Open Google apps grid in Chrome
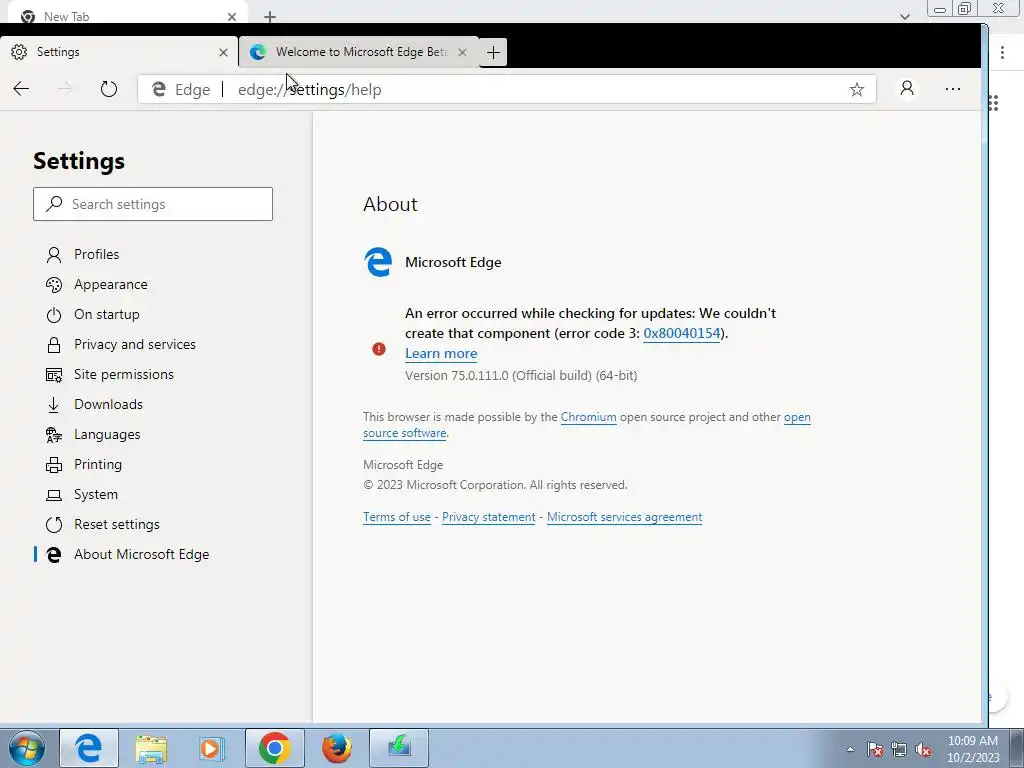The height and width of the screenshot is (768, 1024). click(x=994, y=103)
